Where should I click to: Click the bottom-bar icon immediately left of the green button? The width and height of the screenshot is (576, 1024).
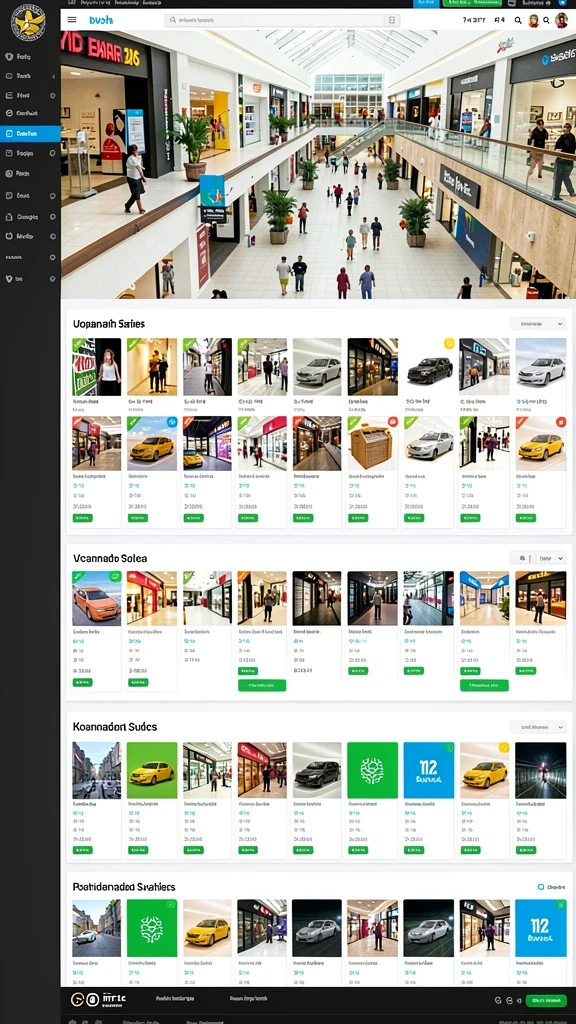point(518,1000)
